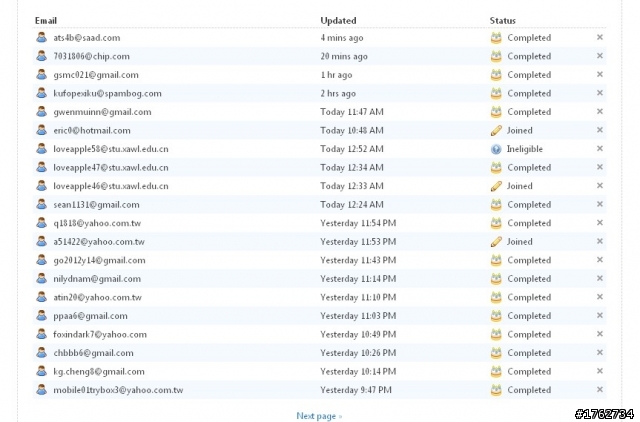Remove the nilydnam@gmail.com row

tap(600, 278)
